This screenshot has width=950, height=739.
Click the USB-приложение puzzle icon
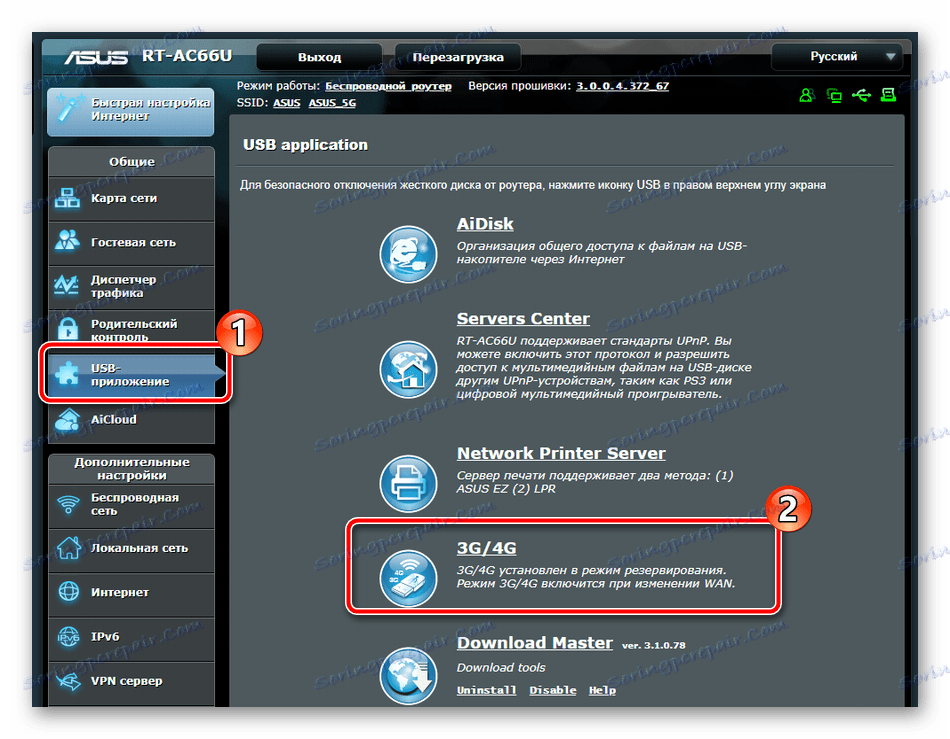(x=67, y=374)
